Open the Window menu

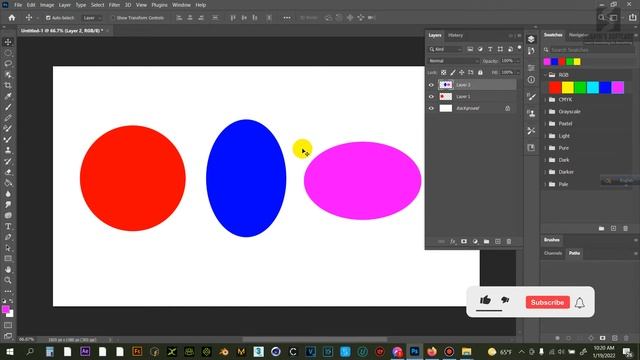pos(181,5)
